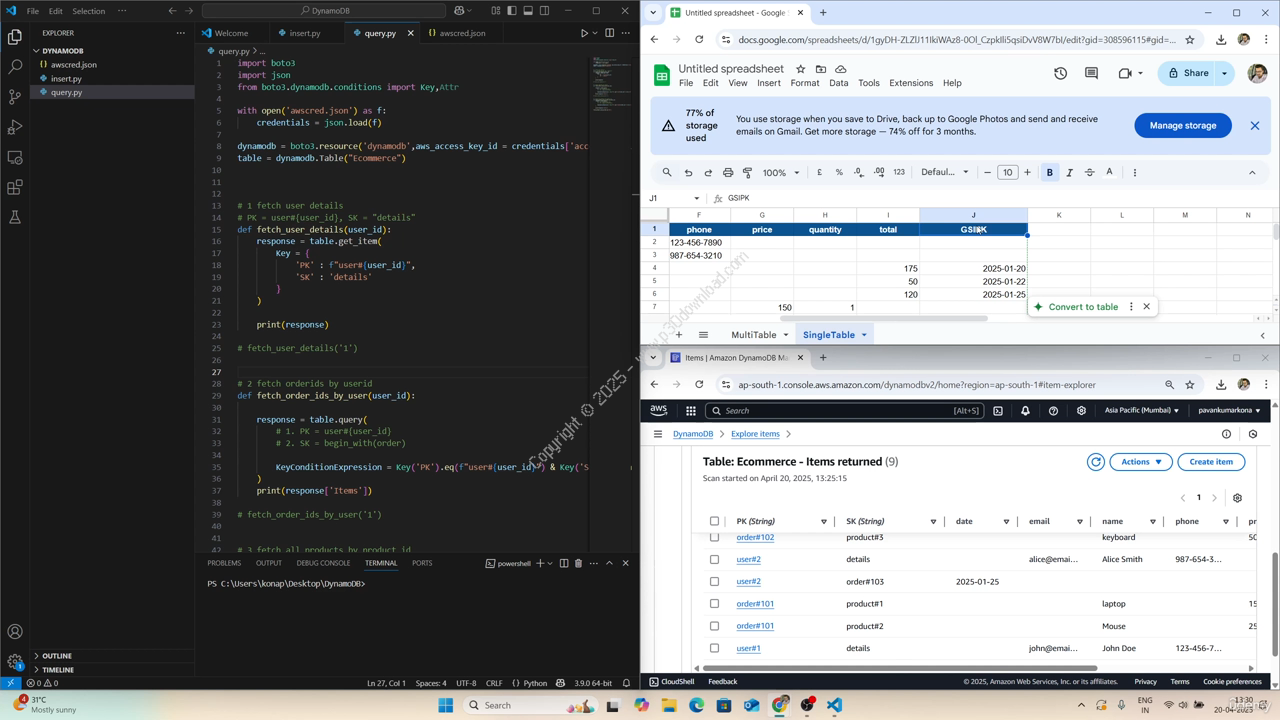Toggle bold formatting in Google Sheets
The image size is (1280, 720).
[x=1049, y=172]
